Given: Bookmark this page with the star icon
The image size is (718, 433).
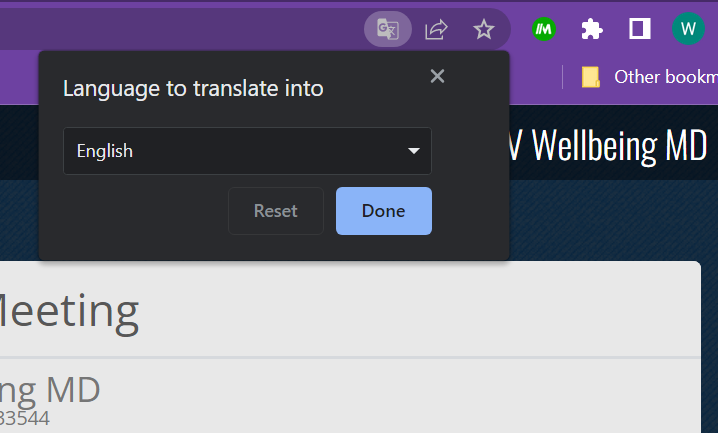Looking at the screenshot, I should (x=484, y=29).
